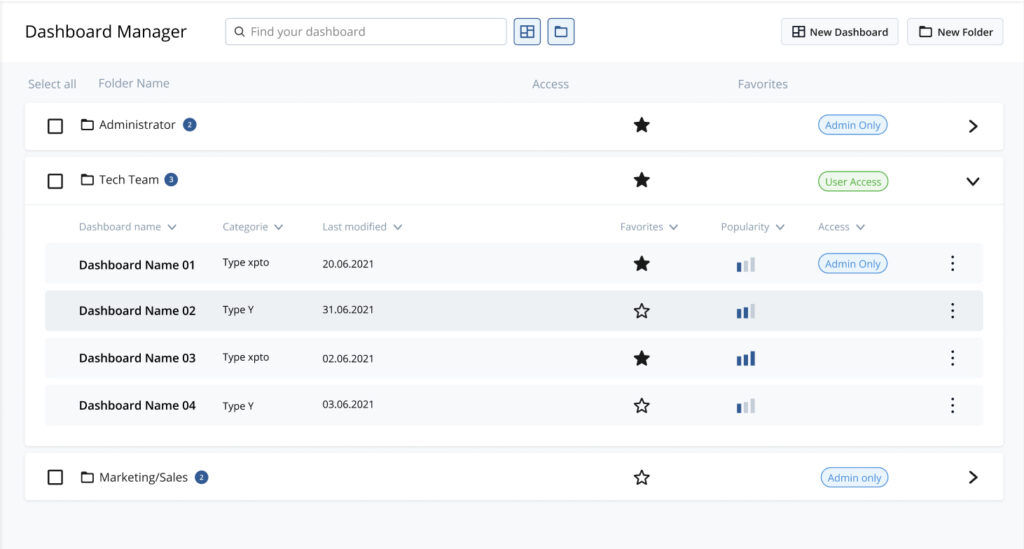The height and width of the screenshot is (549, 1024).
Task: Open Dashboard Name 04
Action: (x=137, y=405)
